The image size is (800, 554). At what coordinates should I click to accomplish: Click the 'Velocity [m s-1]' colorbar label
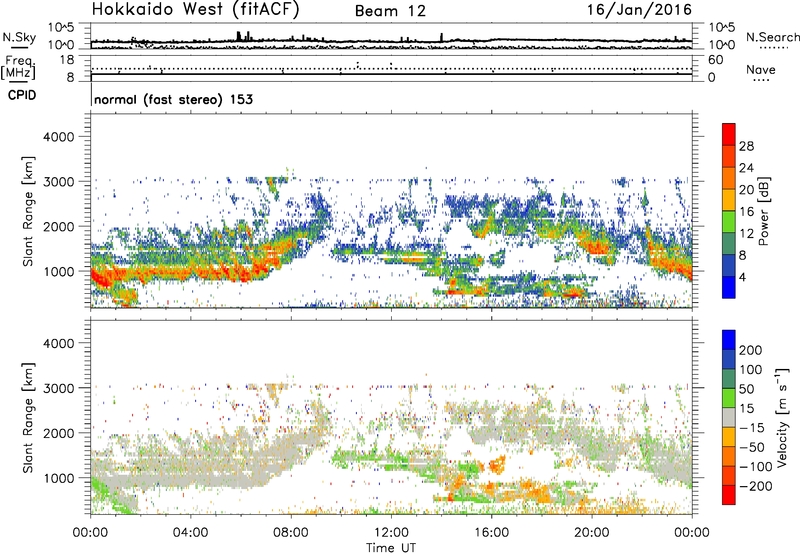(x=781, y=418)
